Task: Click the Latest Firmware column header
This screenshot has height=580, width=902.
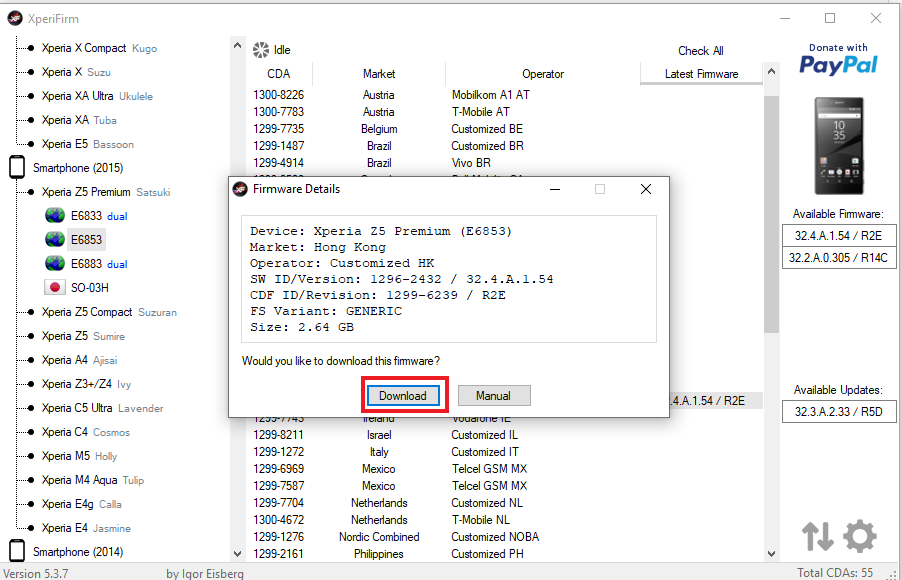Action: point(701,74)
